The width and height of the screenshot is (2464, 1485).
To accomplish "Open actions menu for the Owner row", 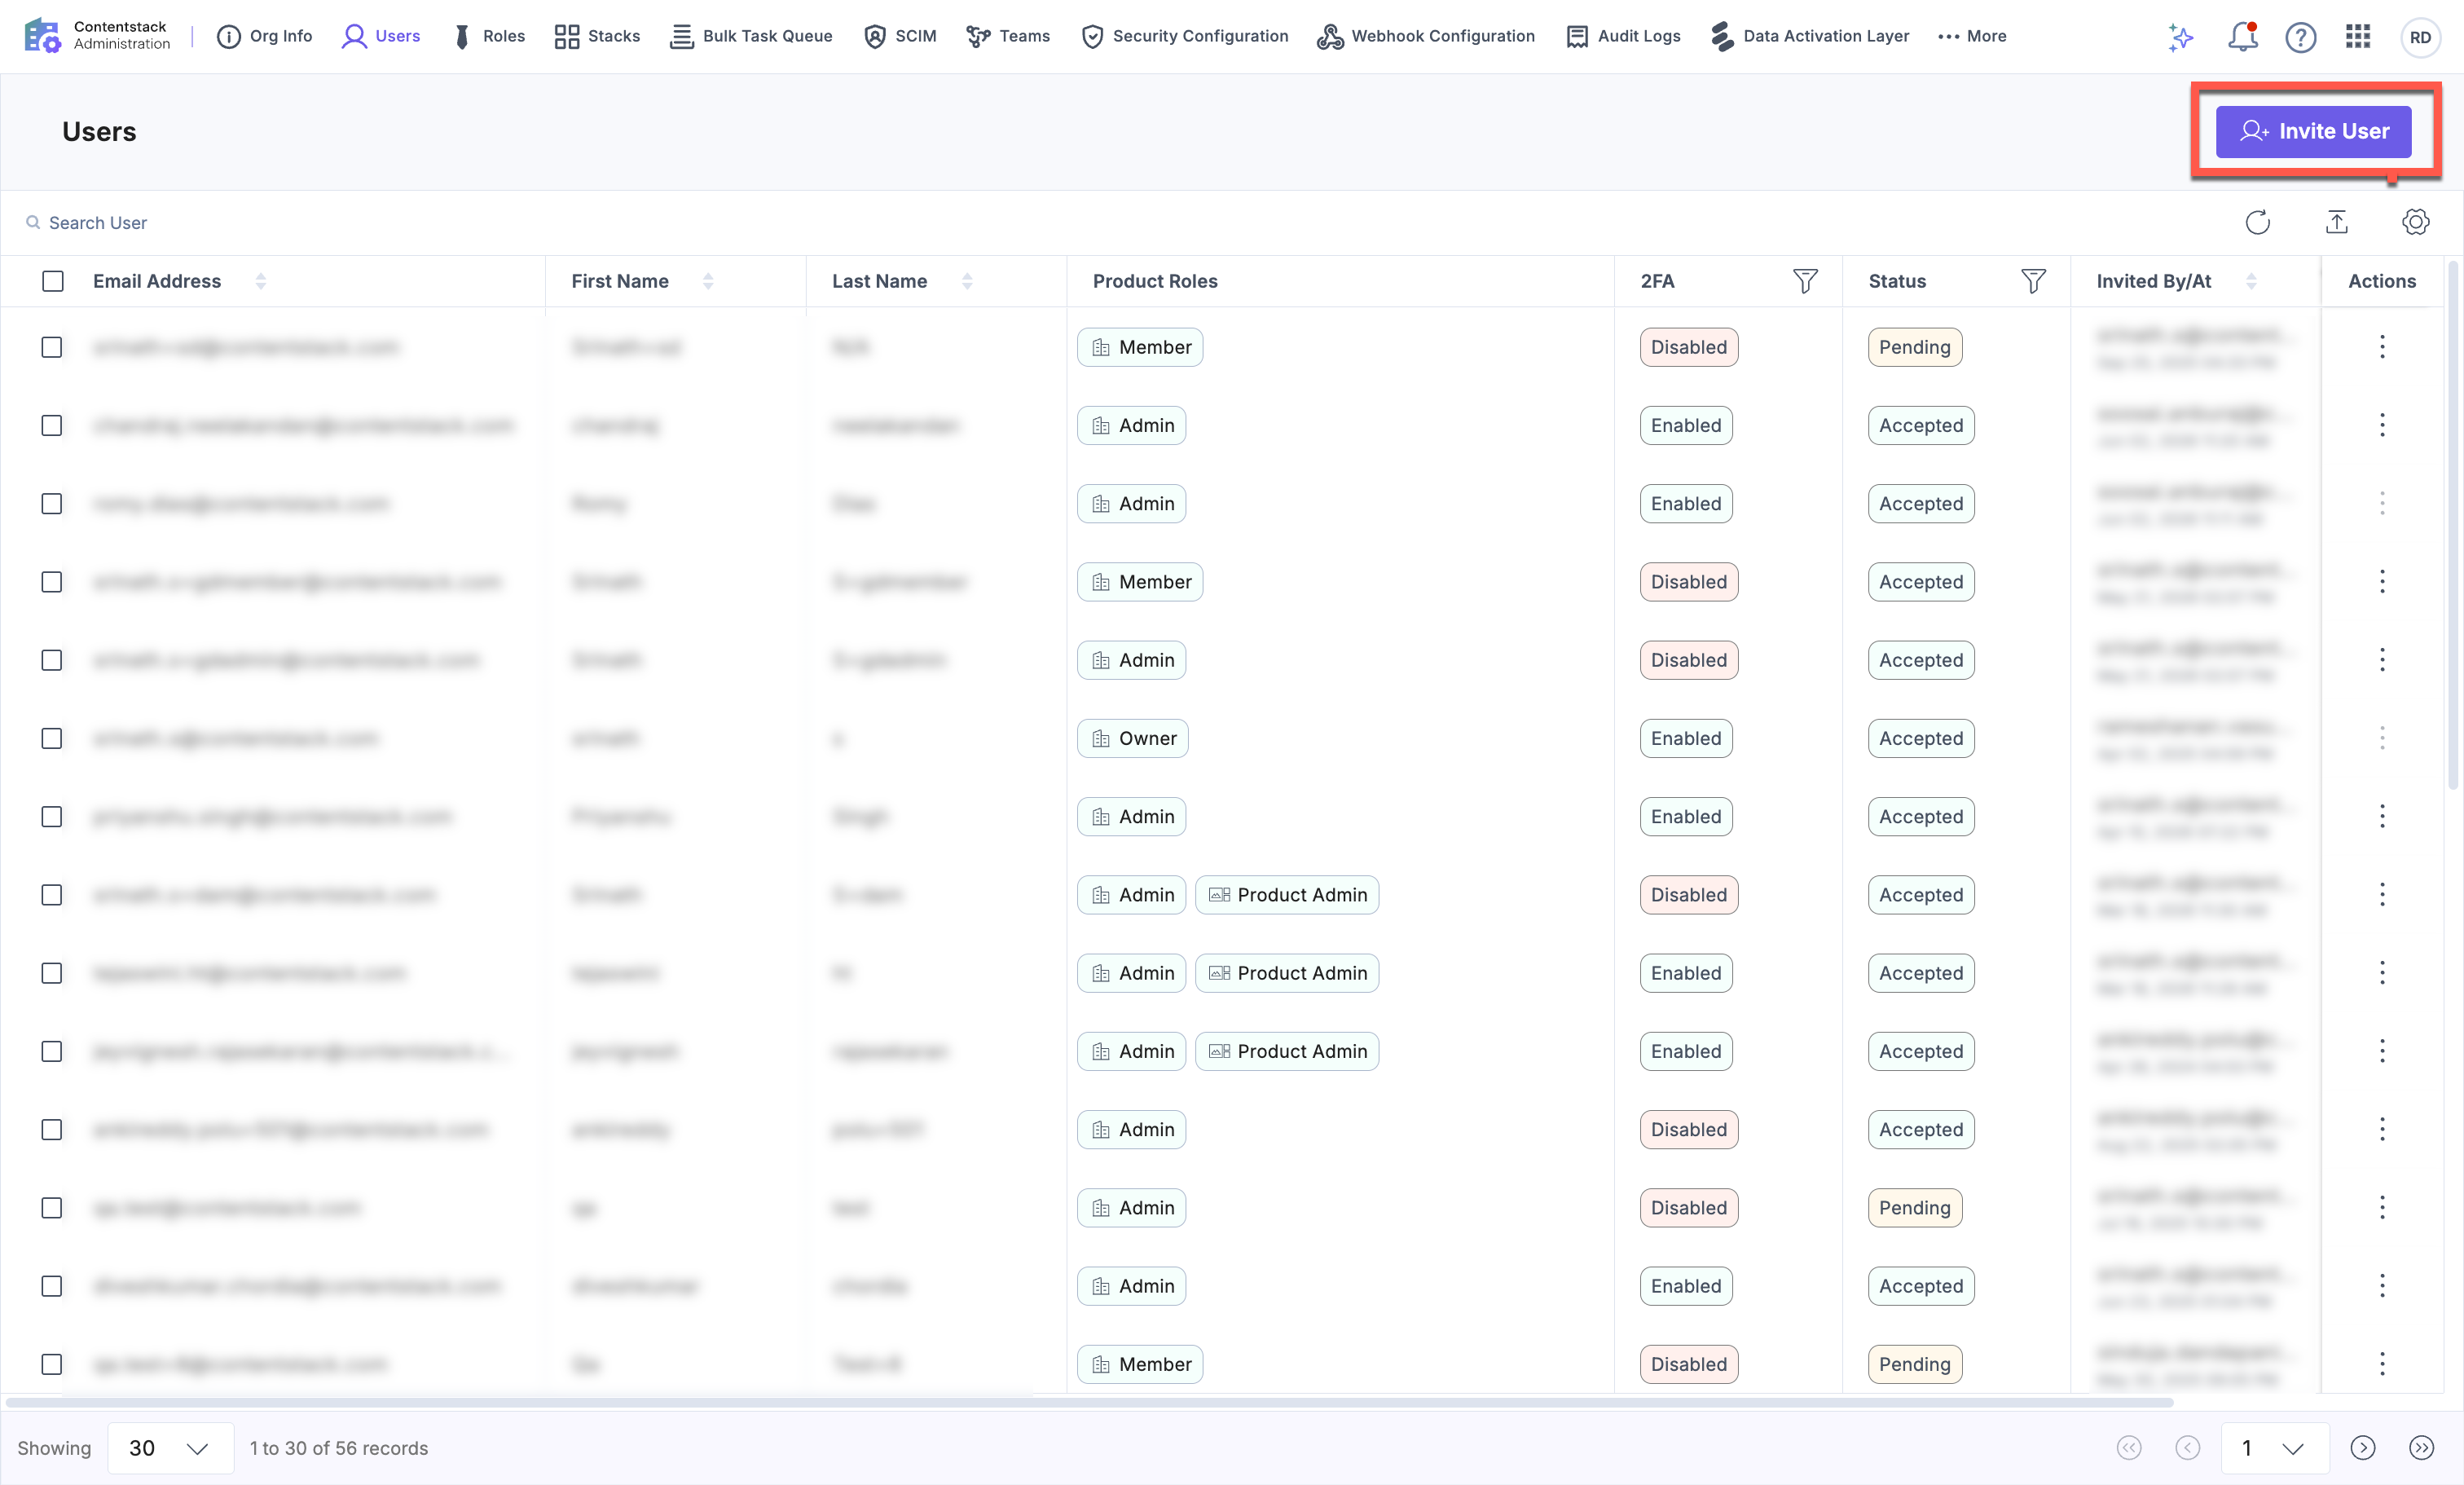I will 2382,738.
